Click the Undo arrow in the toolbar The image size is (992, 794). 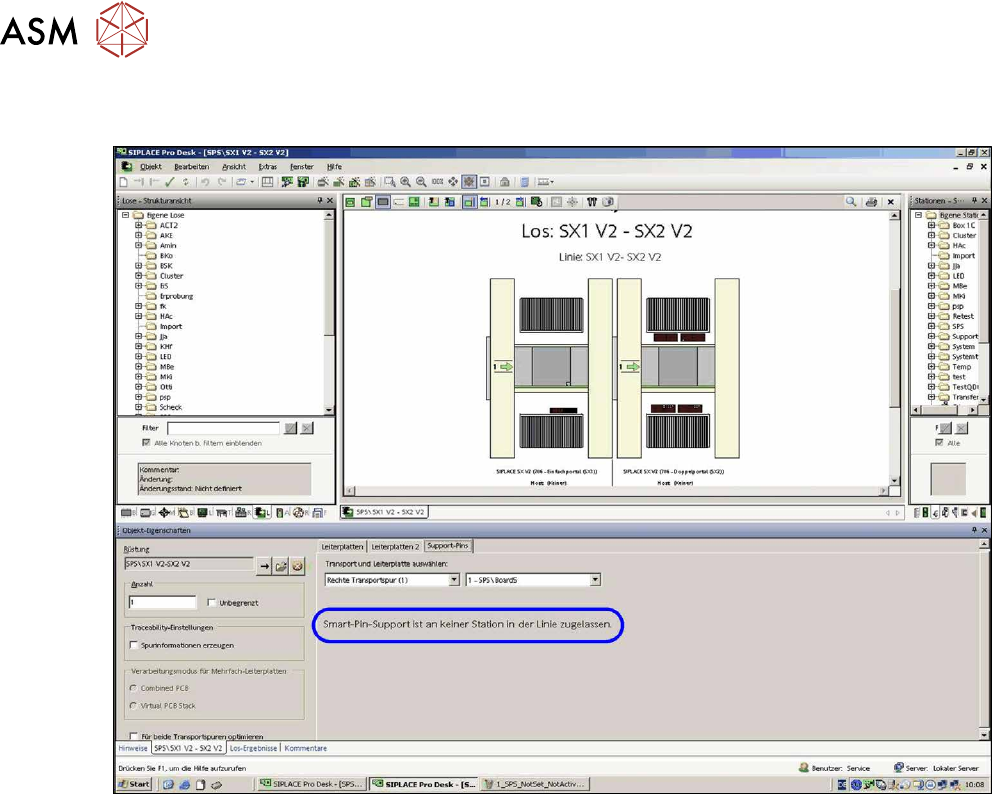click(205, 182)
